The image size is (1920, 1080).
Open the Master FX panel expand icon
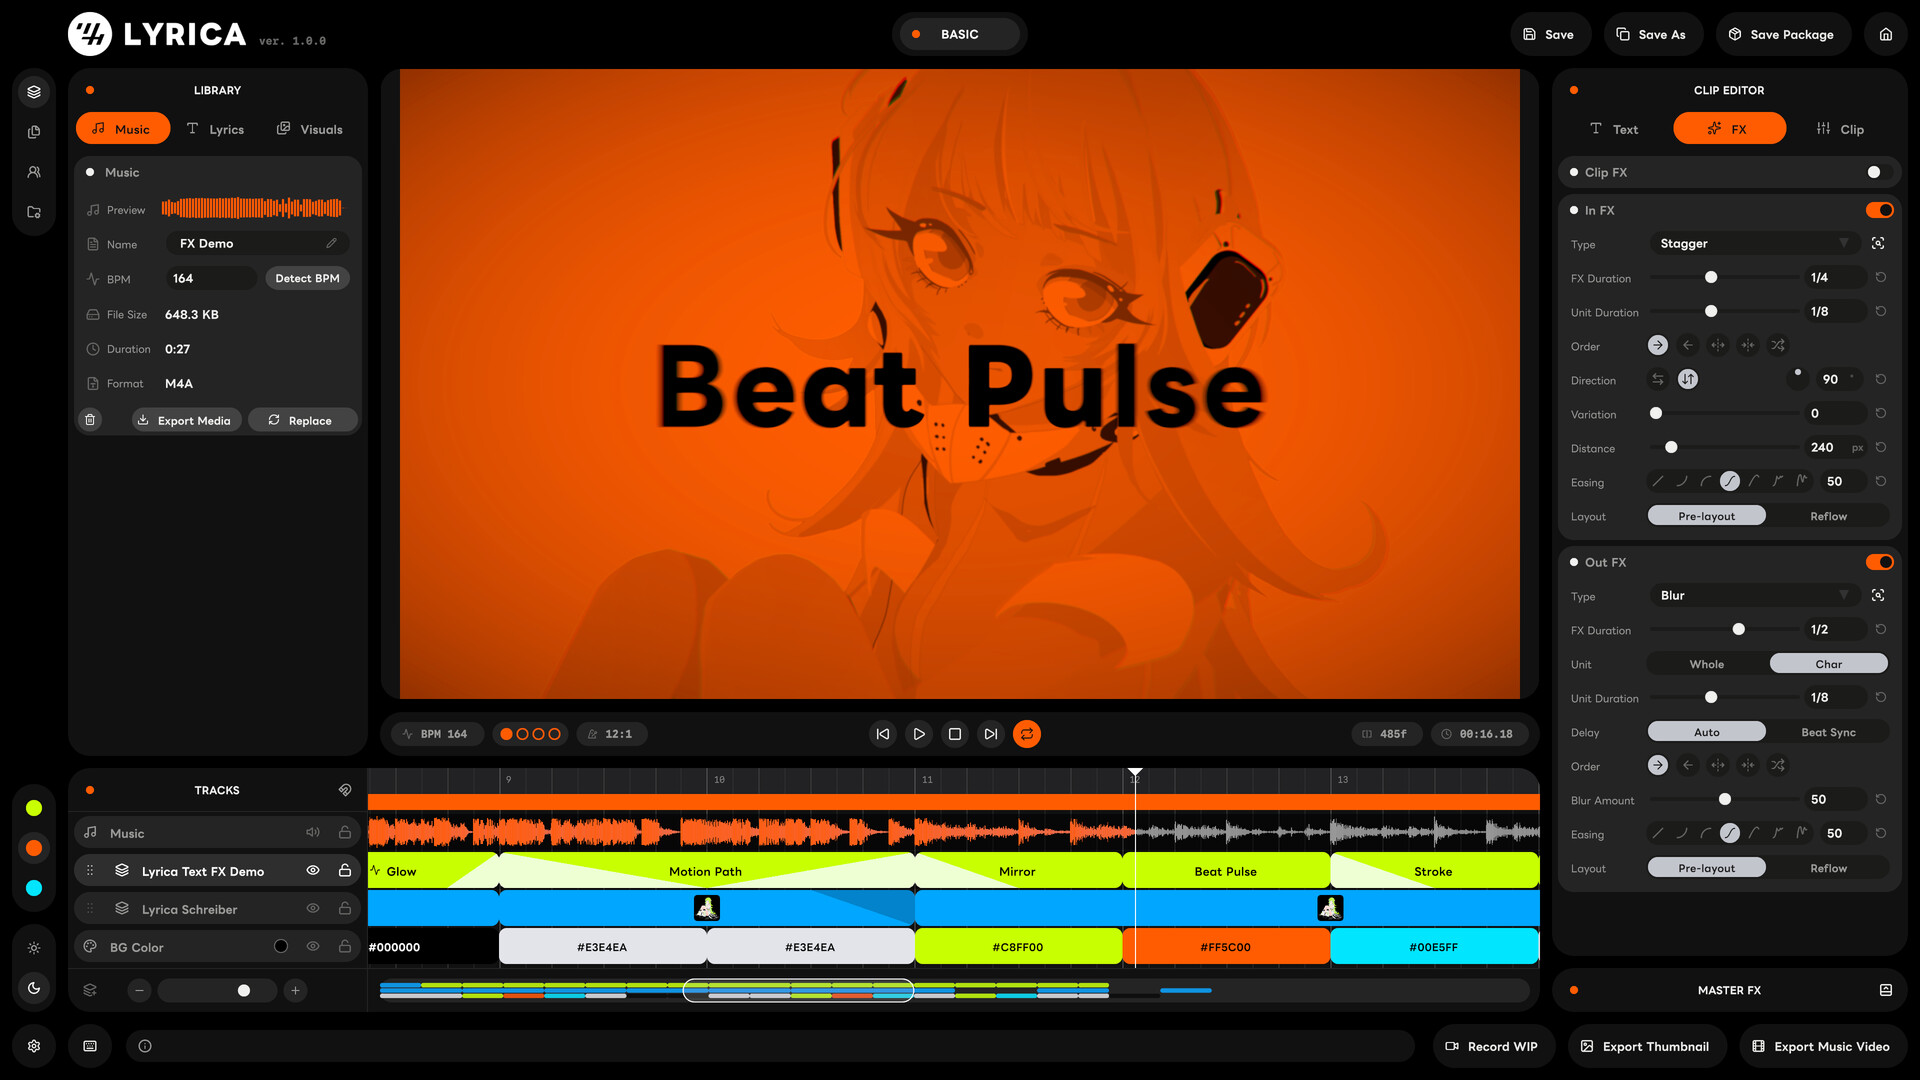coord(1885,990)
